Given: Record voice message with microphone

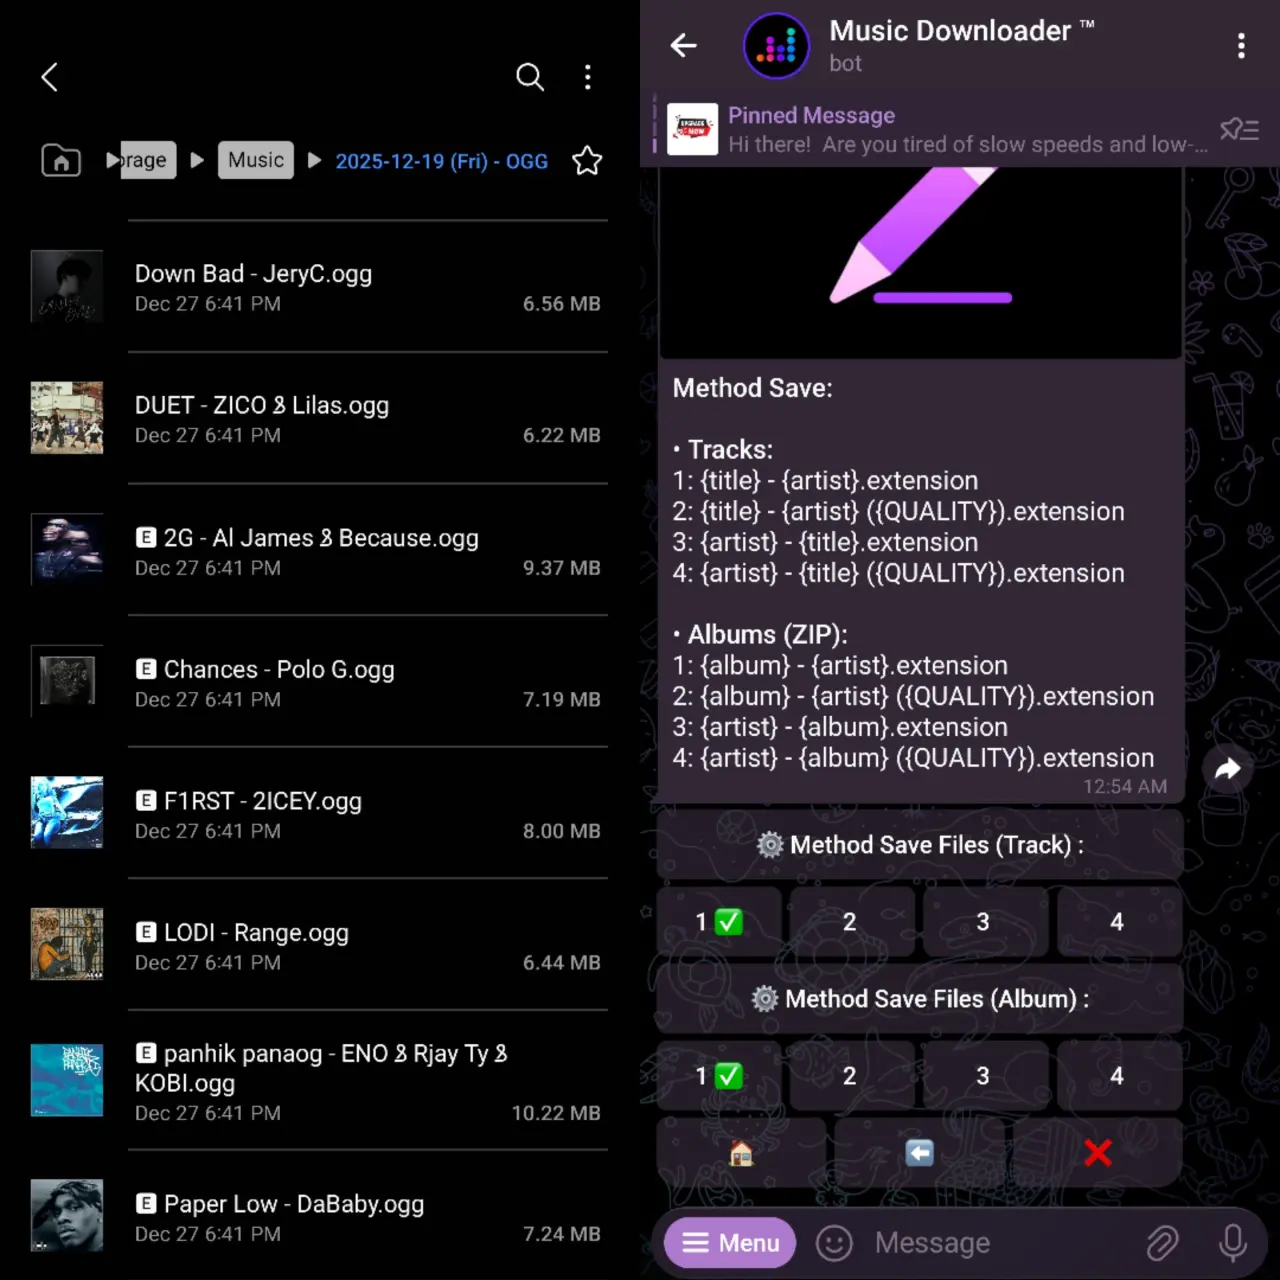Looking at the screenshot, I should tap(1233, 1243).
